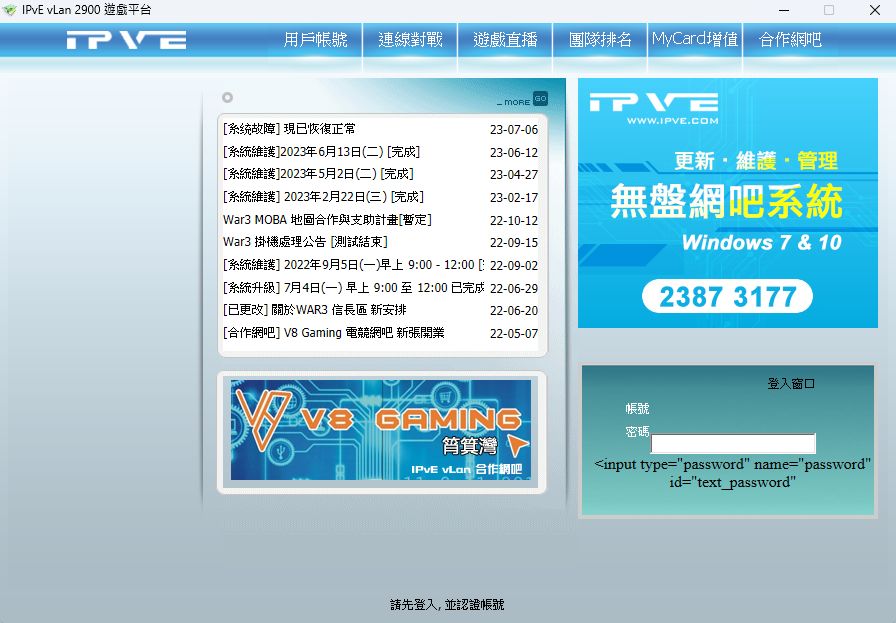The image size is (896, 623).
Task: Open news [合作網吧] V8 Gaming 電競網吧 新張開業
Action: (334, 333)
